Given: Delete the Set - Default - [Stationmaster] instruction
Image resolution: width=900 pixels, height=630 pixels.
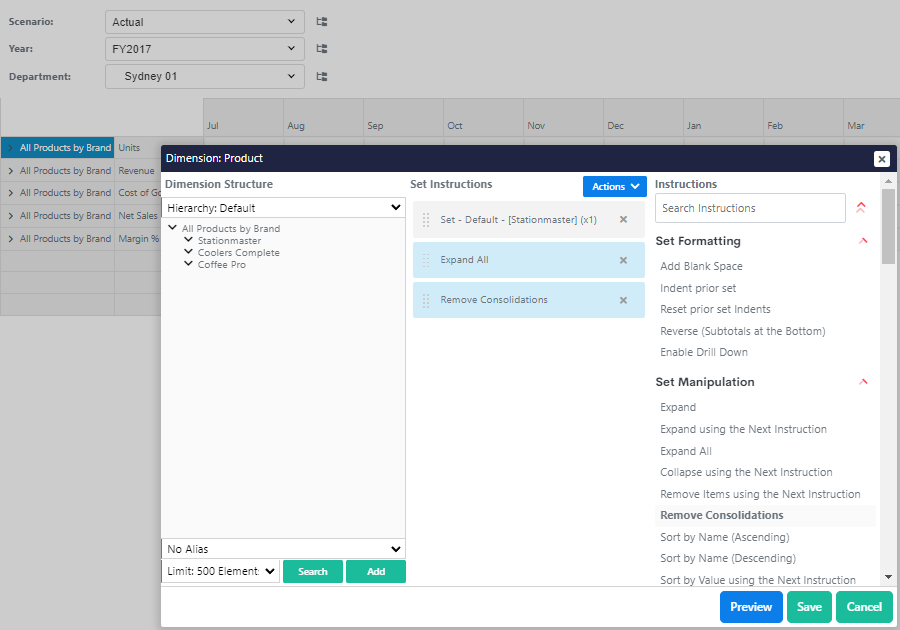Looking at the screenshot, I should point(623,219).
